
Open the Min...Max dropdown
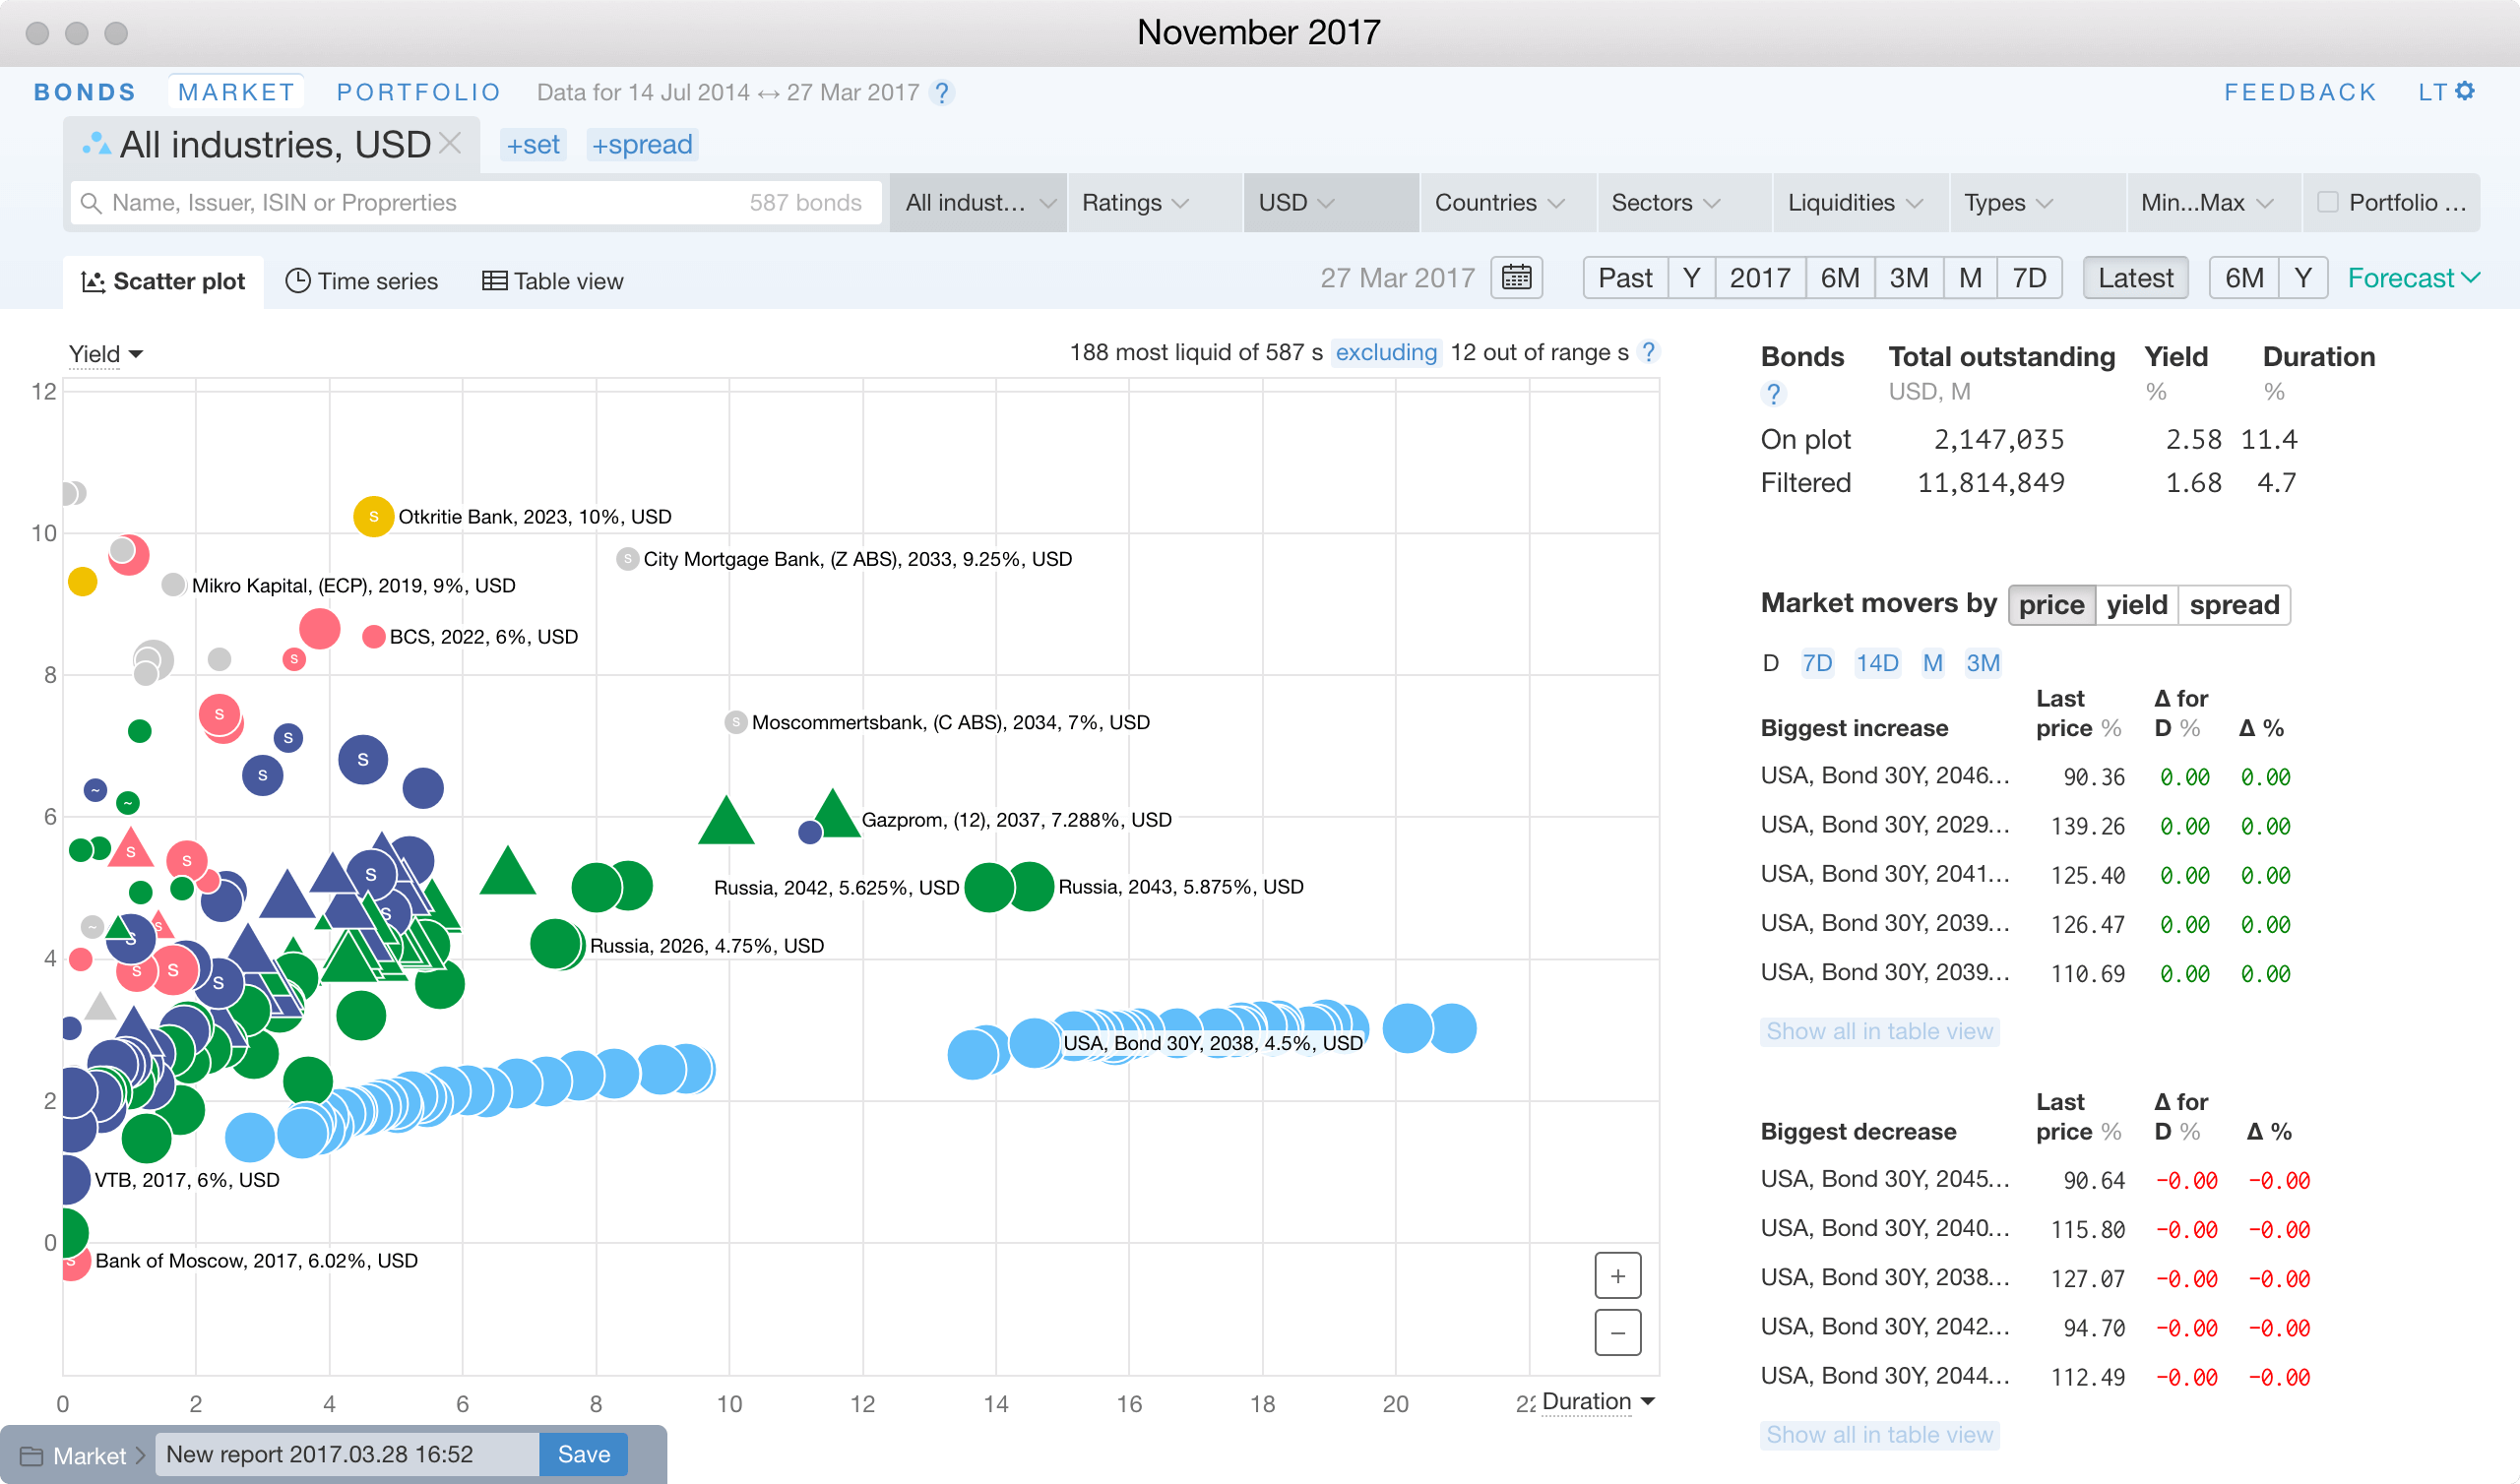(x=2214, y=203)
